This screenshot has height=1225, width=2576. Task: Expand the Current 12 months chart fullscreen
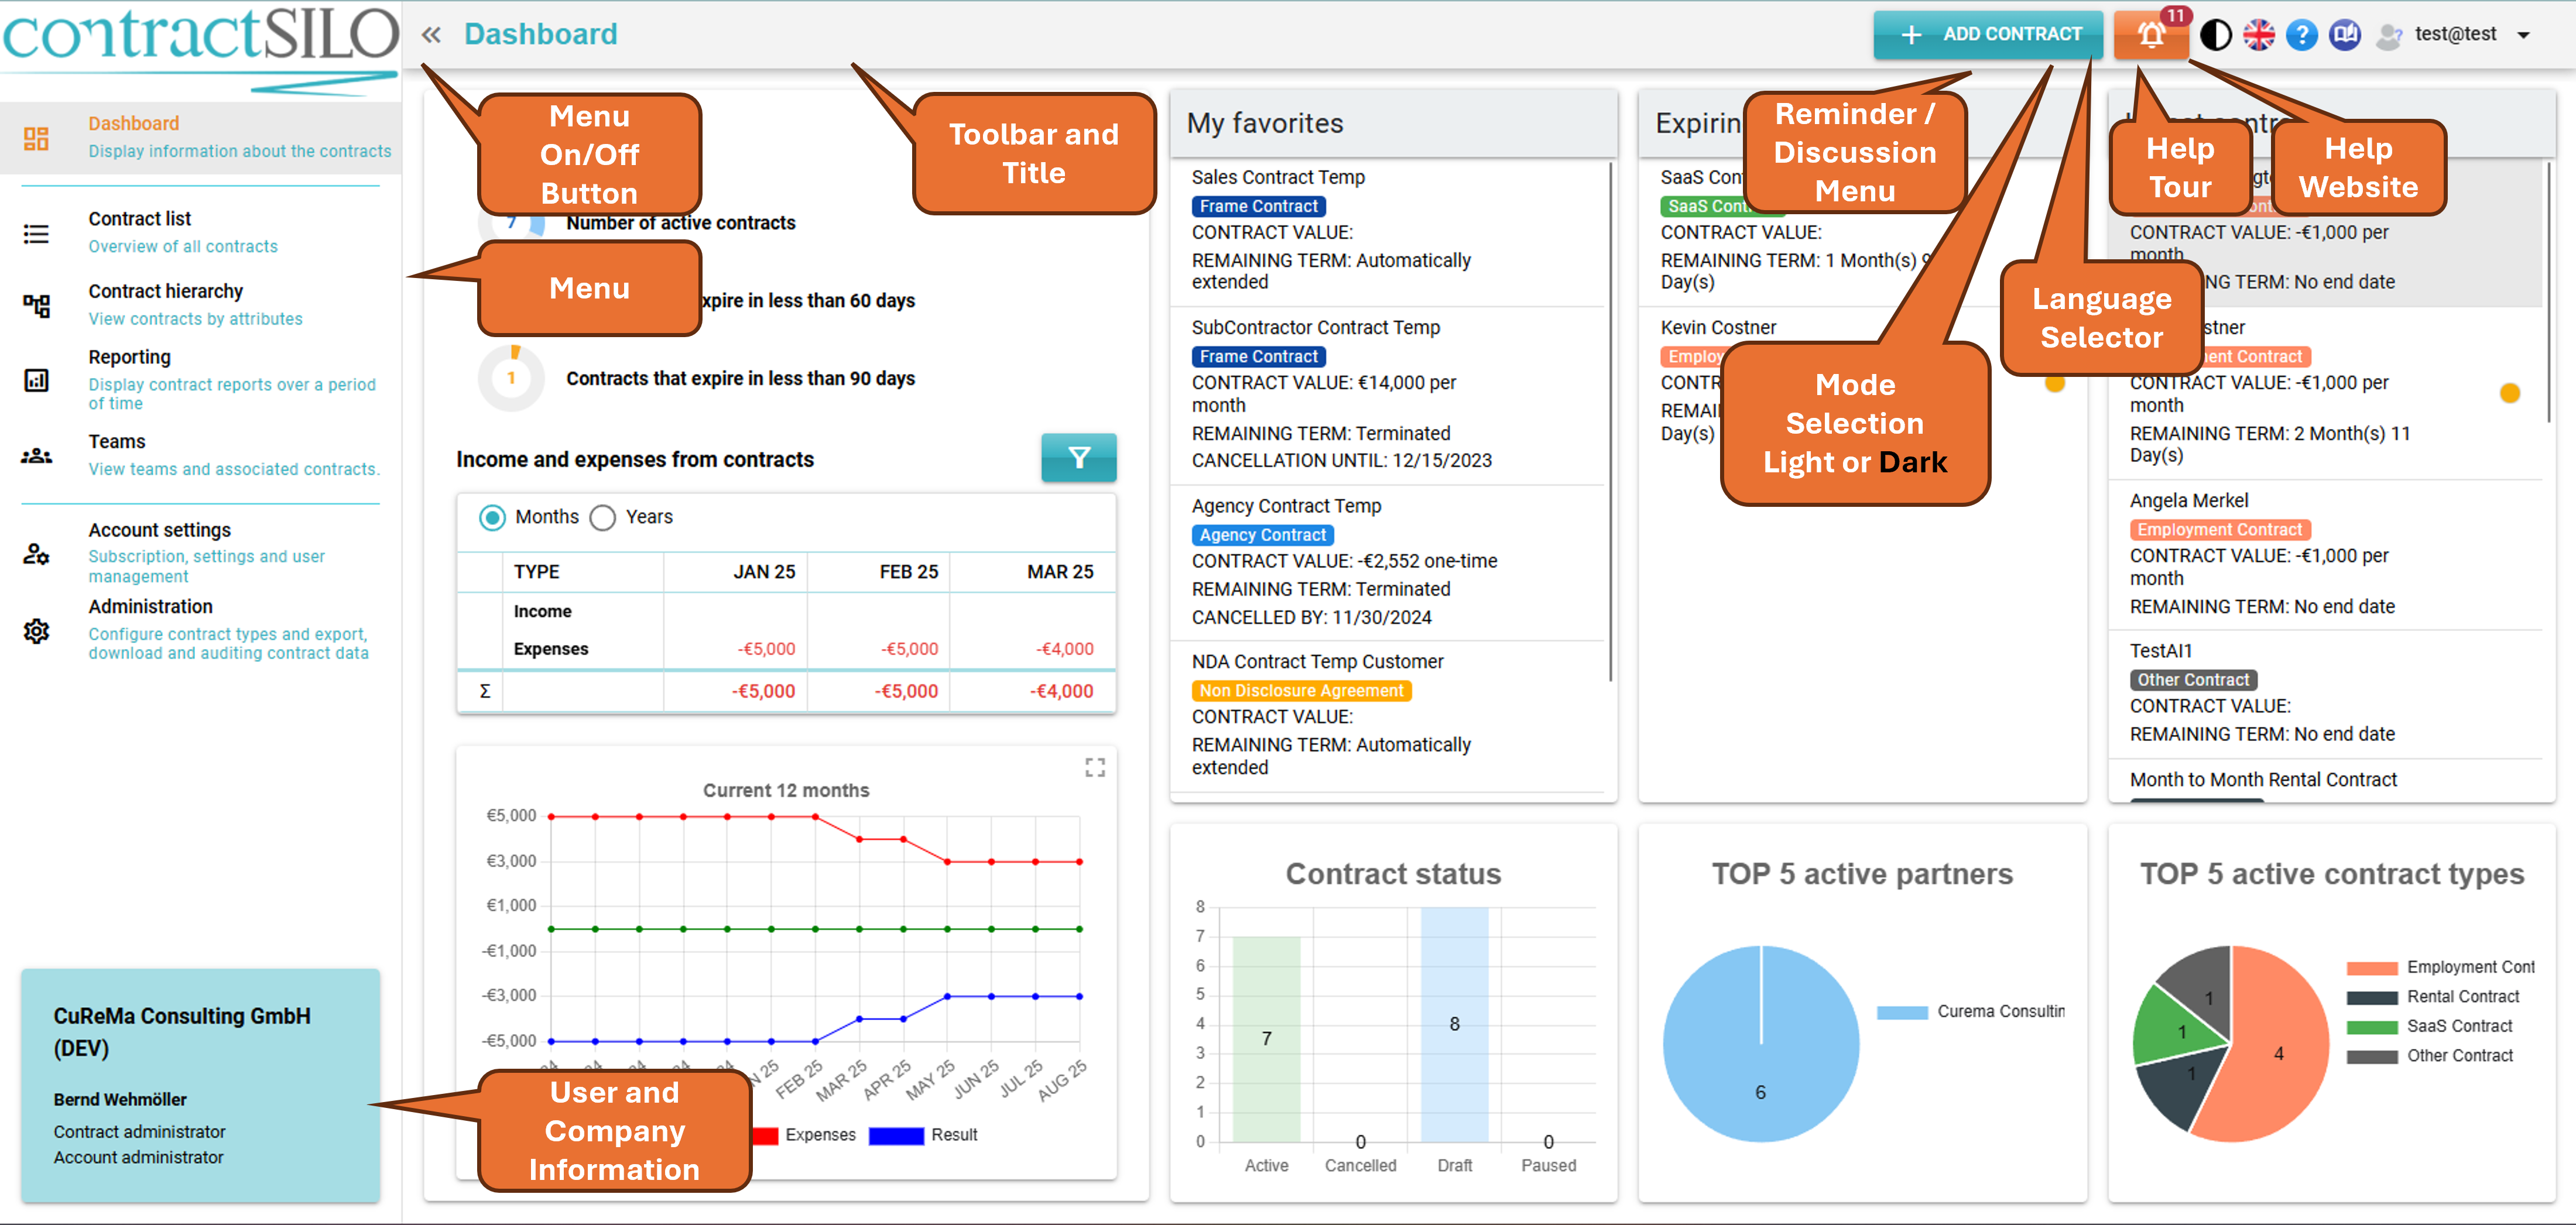coord(1094,767)
